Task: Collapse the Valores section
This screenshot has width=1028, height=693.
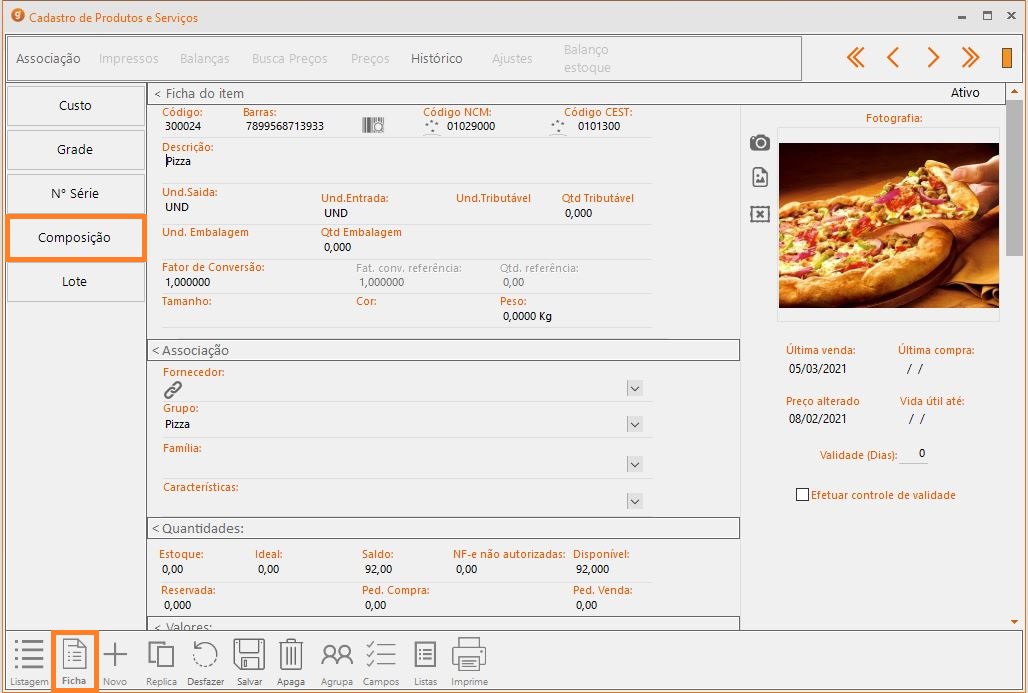Action: [x=157, y=626]
